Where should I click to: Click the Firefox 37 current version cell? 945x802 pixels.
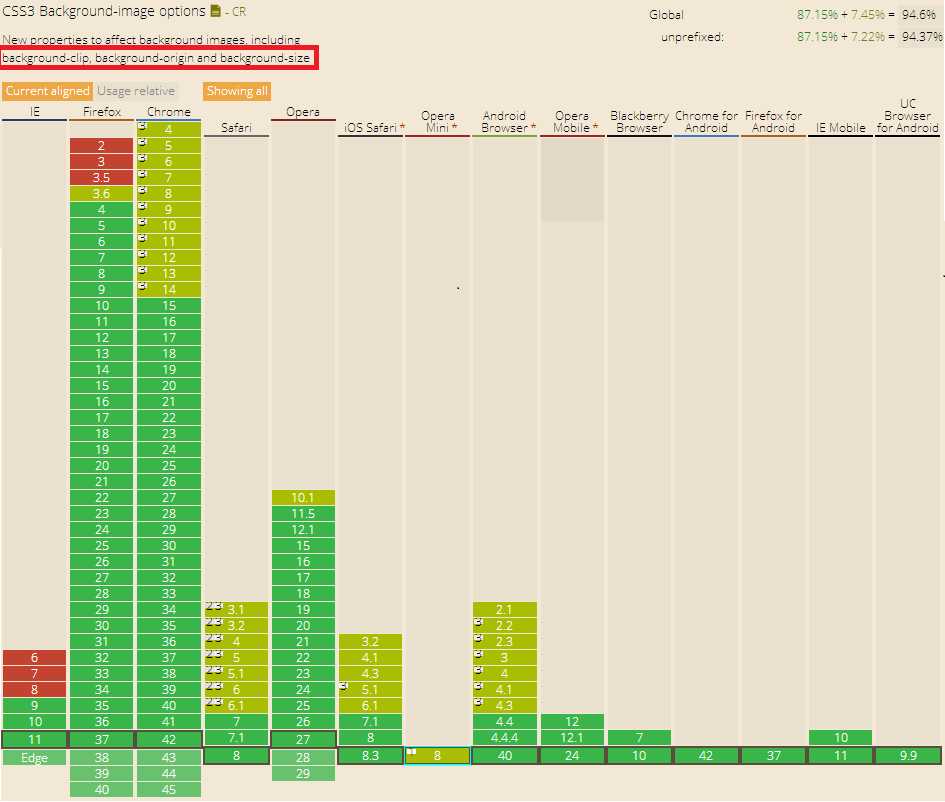click(101, 739)
